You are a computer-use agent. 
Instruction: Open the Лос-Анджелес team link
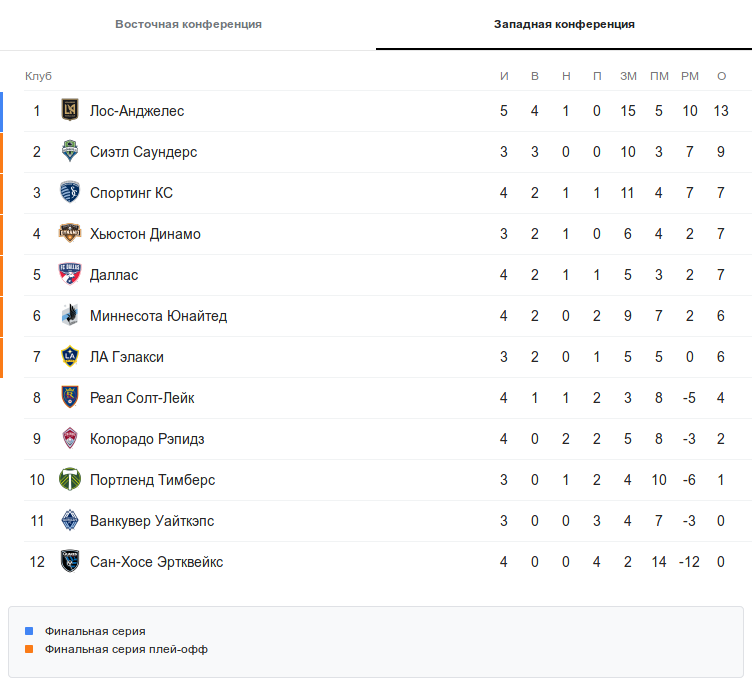[x=137, y=111]
